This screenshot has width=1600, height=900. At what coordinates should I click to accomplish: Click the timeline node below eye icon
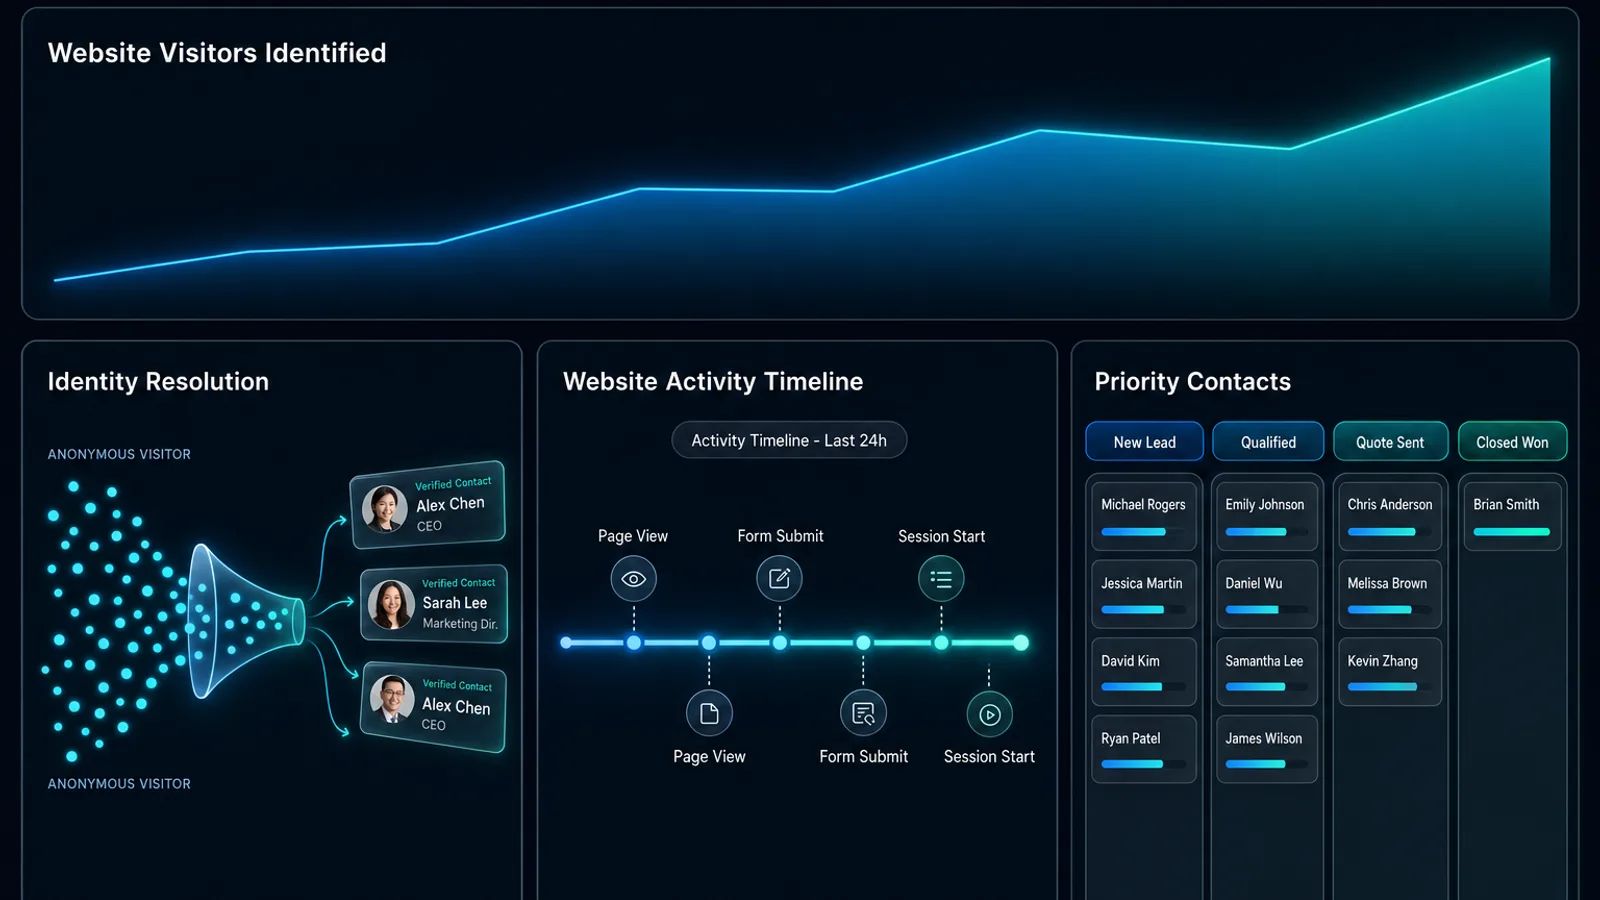click(x=634, y=643)
